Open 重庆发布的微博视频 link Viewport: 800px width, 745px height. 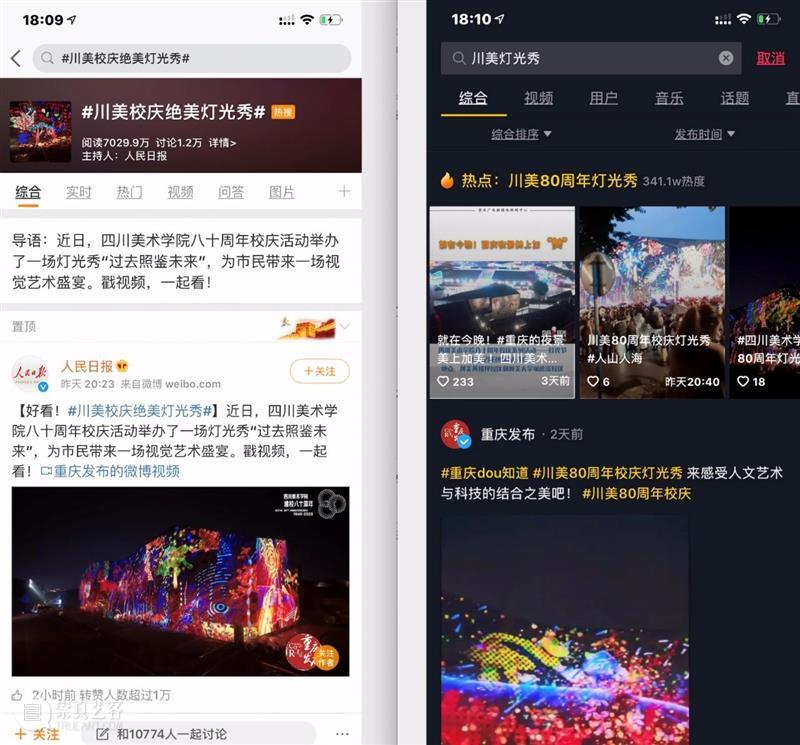[x=110, y=471]
